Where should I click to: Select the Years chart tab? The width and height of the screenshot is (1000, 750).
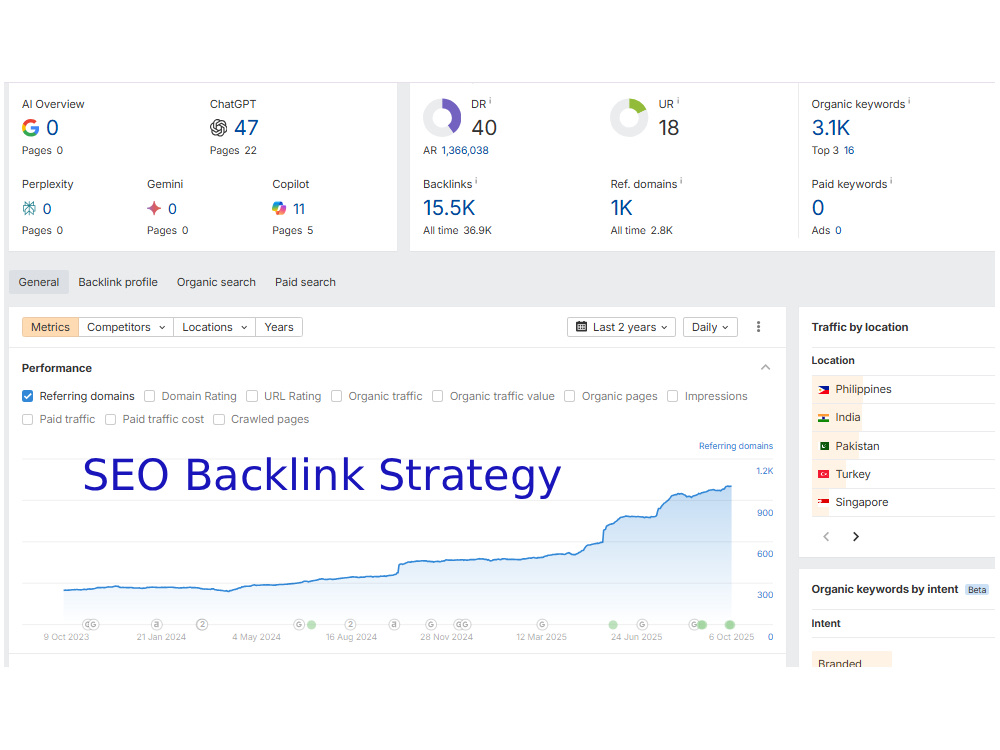click(x=279, y=327)
